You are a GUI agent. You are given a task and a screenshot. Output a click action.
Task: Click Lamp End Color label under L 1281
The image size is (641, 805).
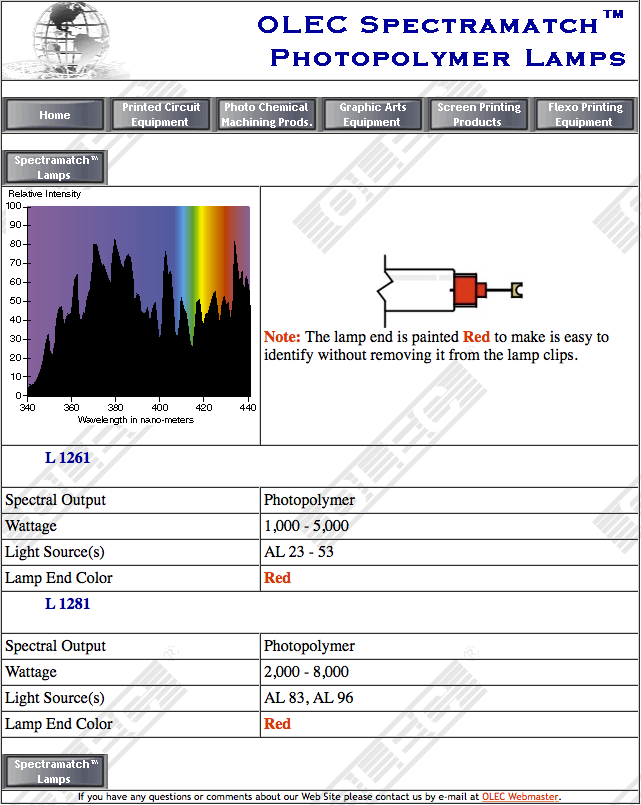[x=59, y=724]
